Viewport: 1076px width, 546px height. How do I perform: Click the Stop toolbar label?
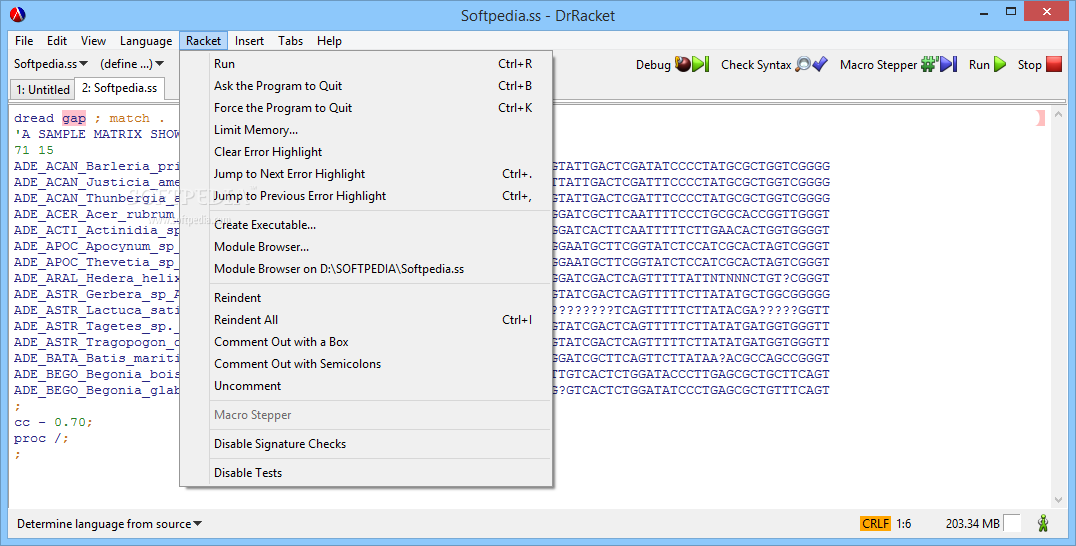point(1029,64)
